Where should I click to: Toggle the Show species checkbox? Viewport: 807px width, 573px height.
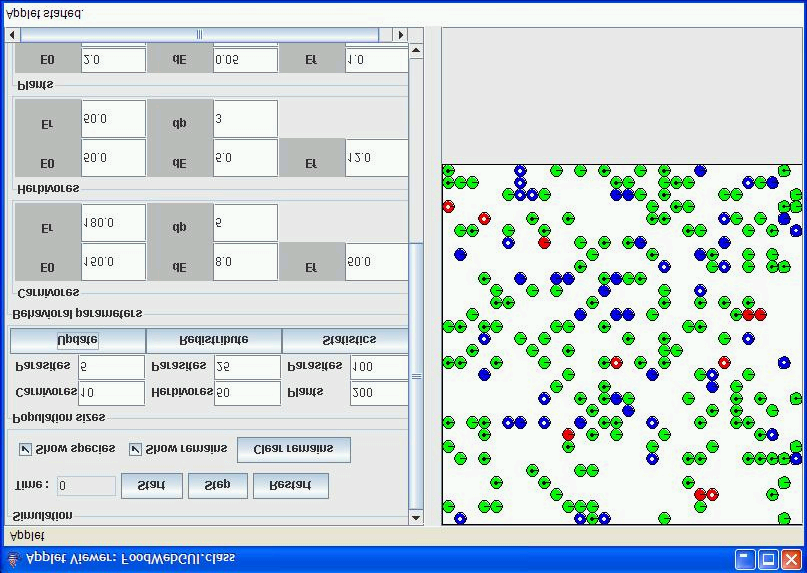coord(25,449)
